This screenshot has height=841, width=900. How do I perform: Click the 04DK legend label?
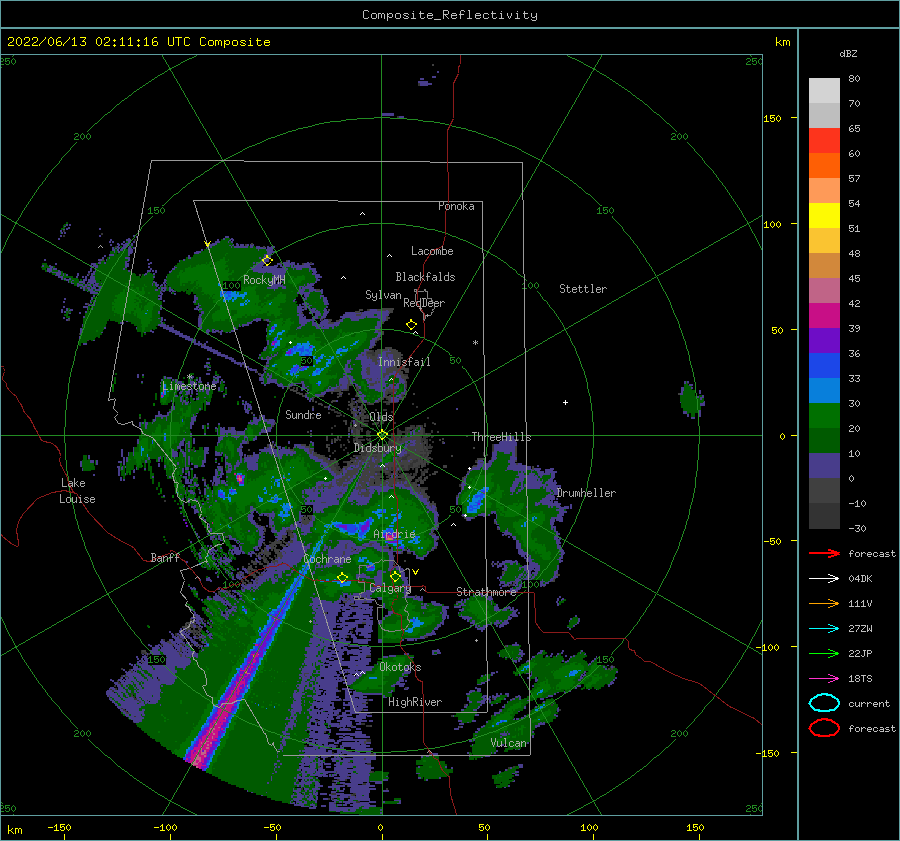[860, 579]
